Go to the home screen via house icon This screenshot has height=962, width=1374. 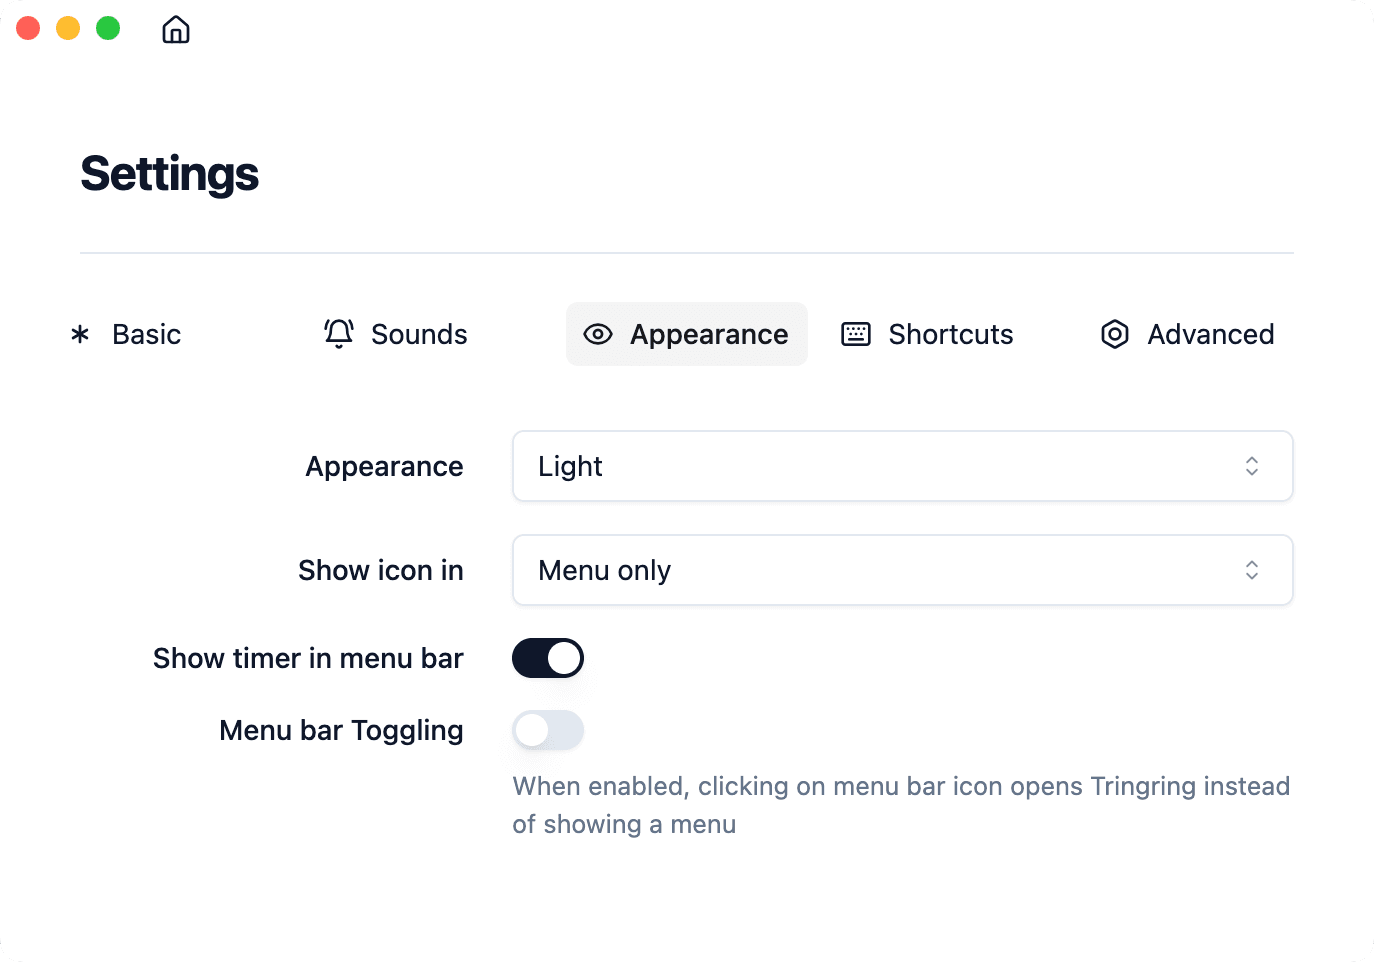point(176,30)
